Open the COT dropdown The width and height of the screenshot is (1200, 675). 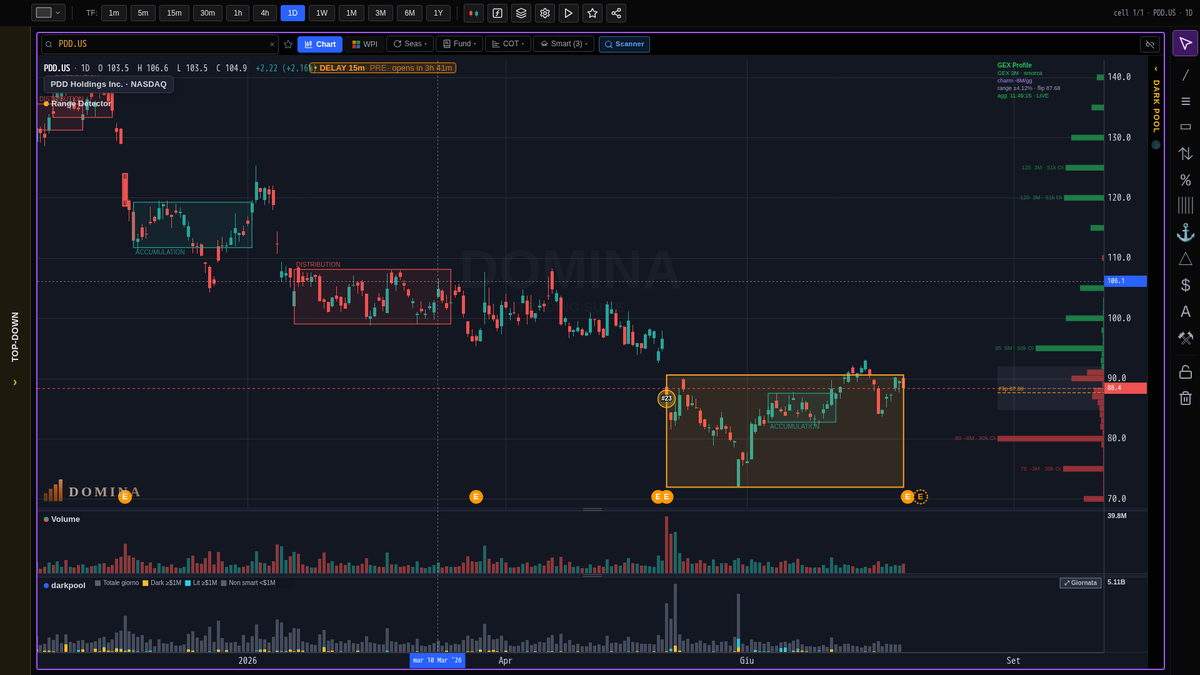click(x=508, y=44)
